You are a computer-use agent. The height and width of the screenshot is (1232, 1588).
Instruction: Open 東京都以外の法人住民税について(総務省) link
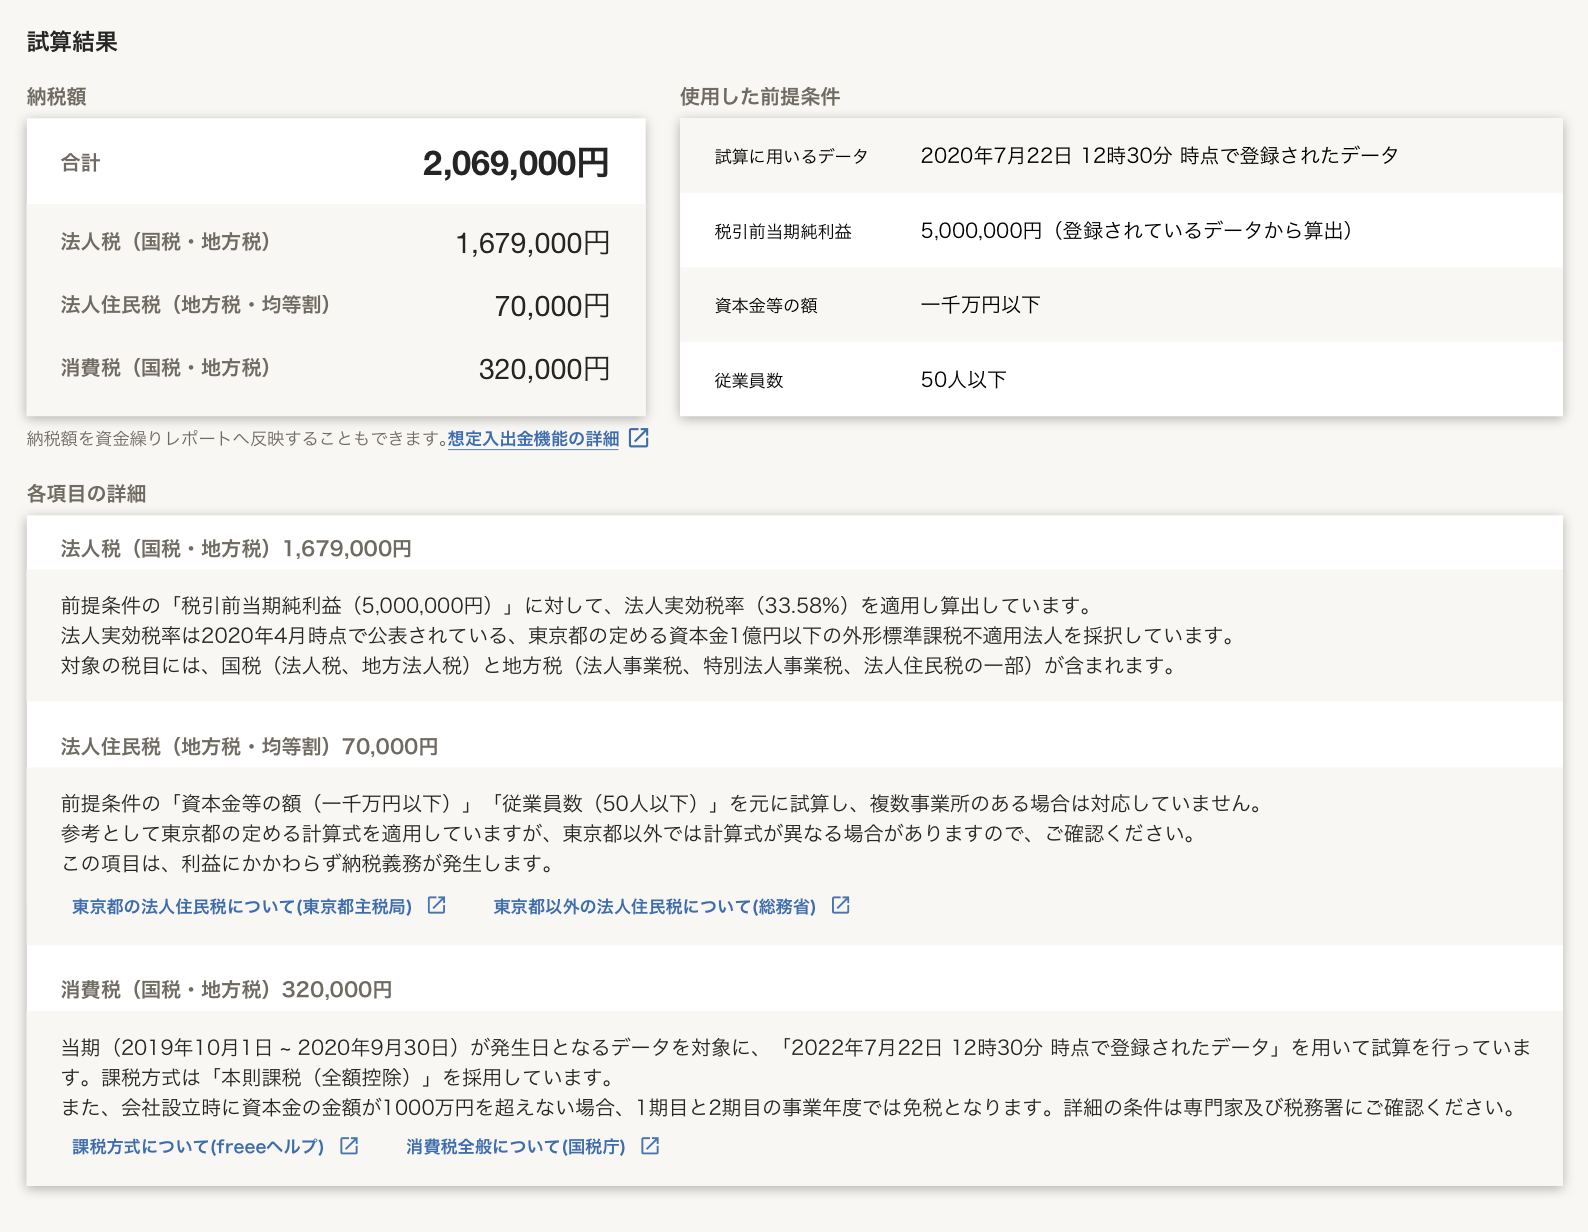(655, 906)
